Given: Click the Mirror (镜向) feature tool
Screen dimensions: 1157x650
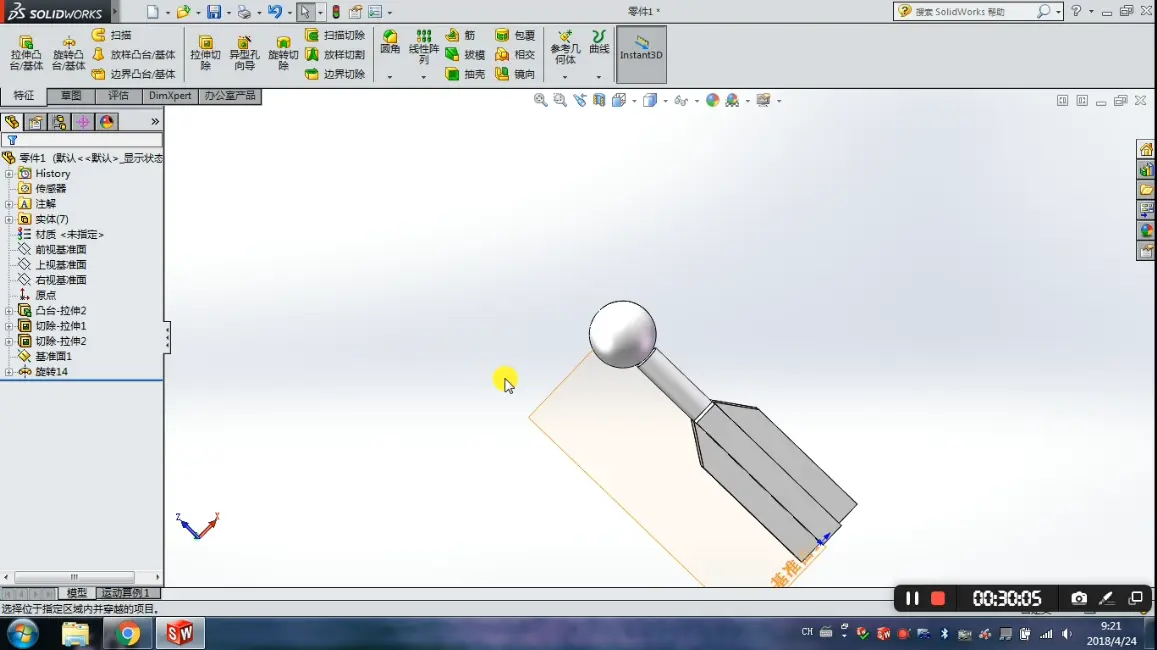Looking at the screenshot, I should 515,74.
